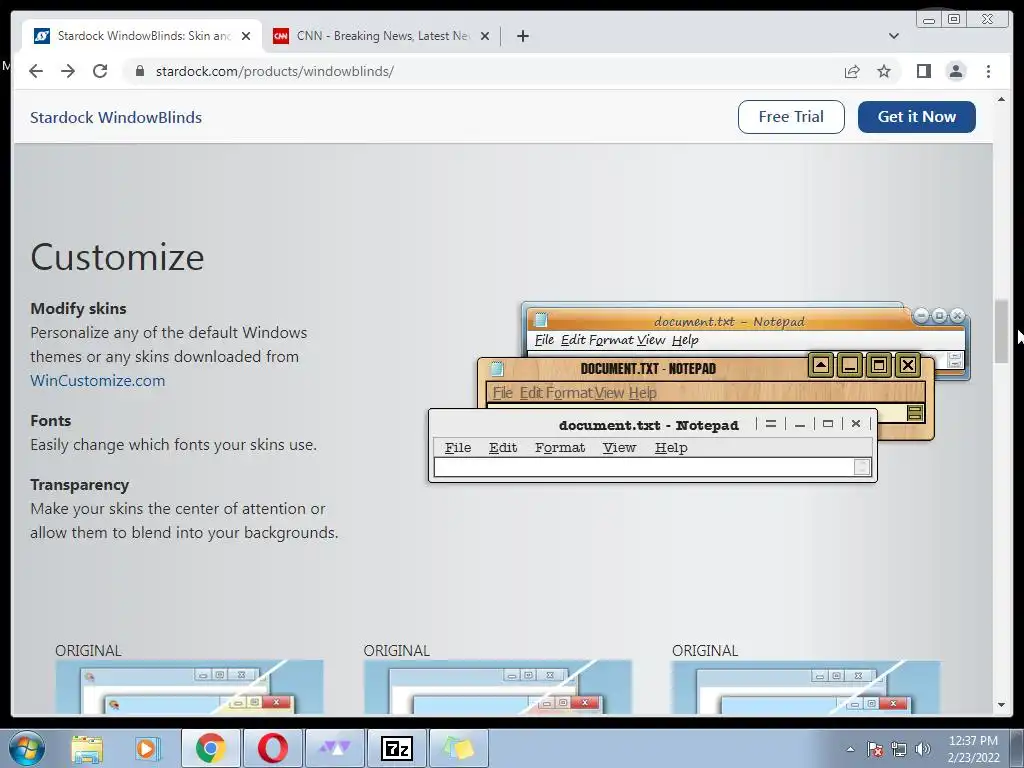
Task: Open the Chrome profile avatar menu
Action: (x=955, y=71)
